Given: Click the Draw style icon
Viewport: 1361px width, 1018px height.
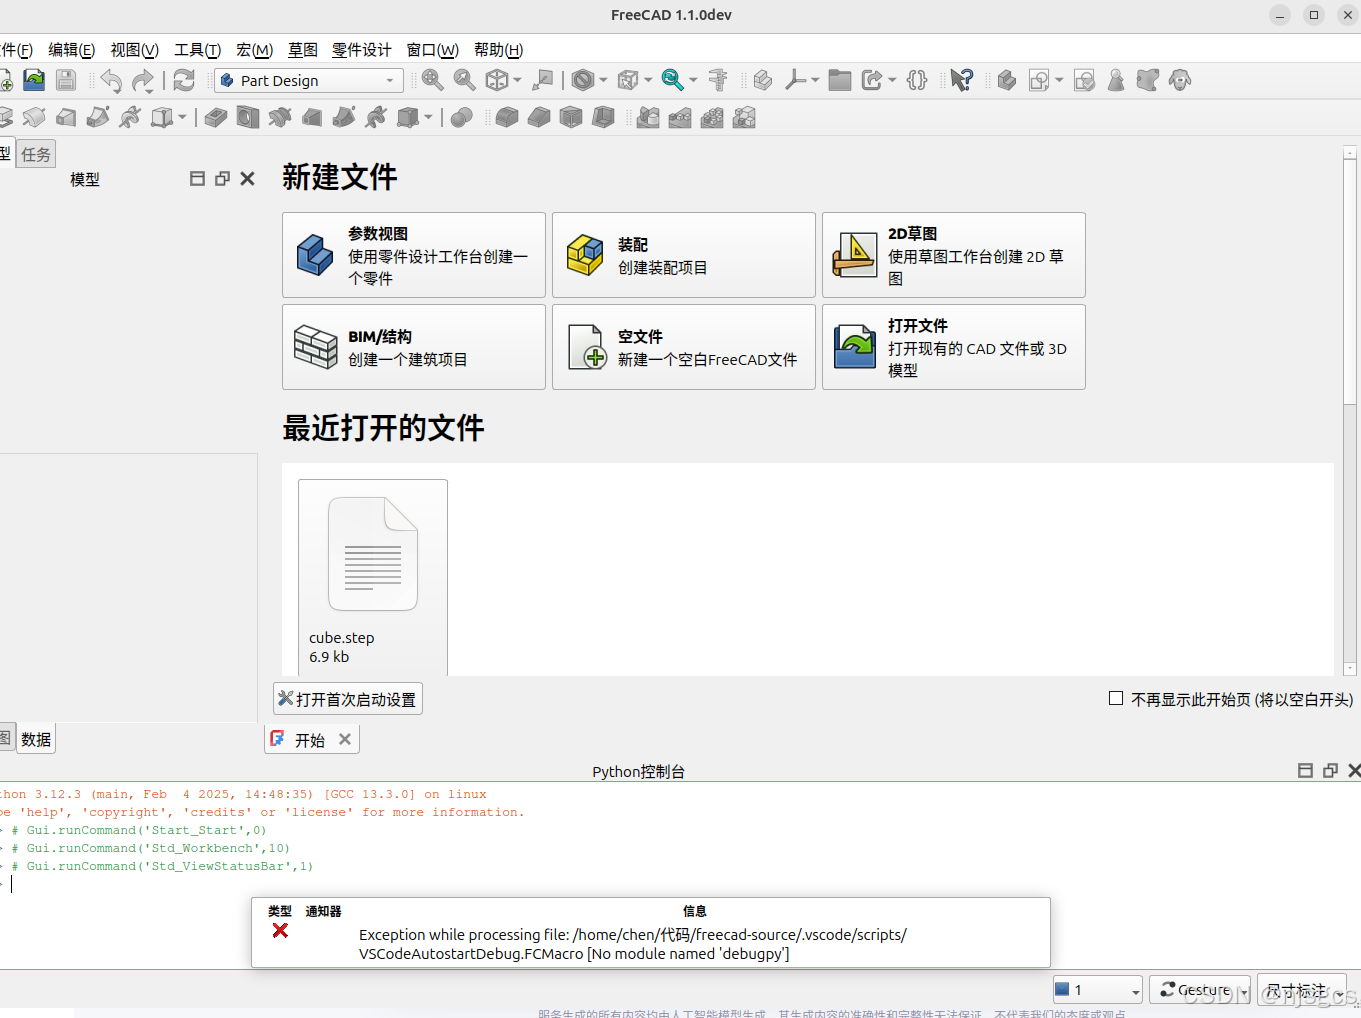Looking at the screenshot, I should point(584,80).
